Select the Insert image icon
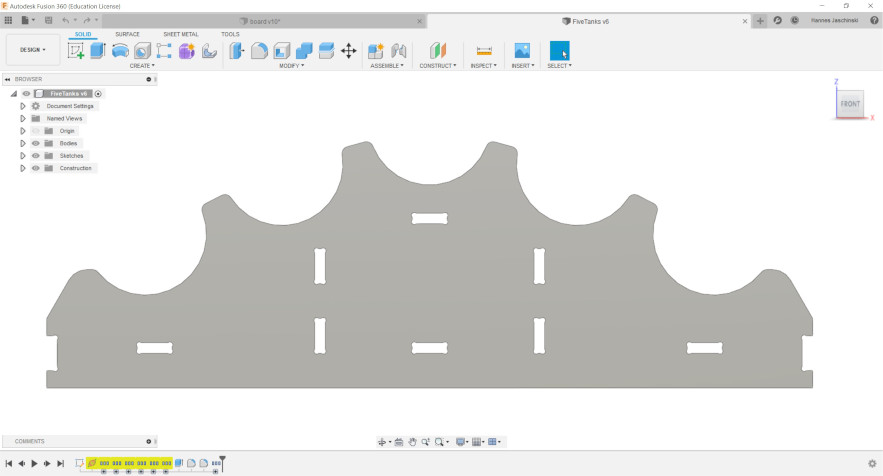883x476 pixels. click(x=522, y=51)
